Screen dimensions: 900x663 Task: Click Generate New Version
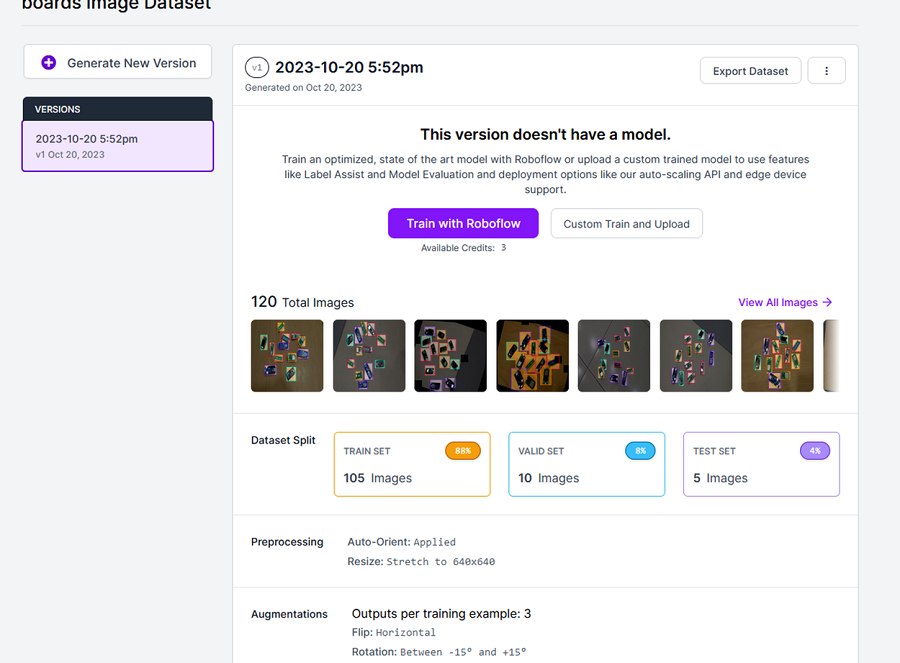(117, 62)
